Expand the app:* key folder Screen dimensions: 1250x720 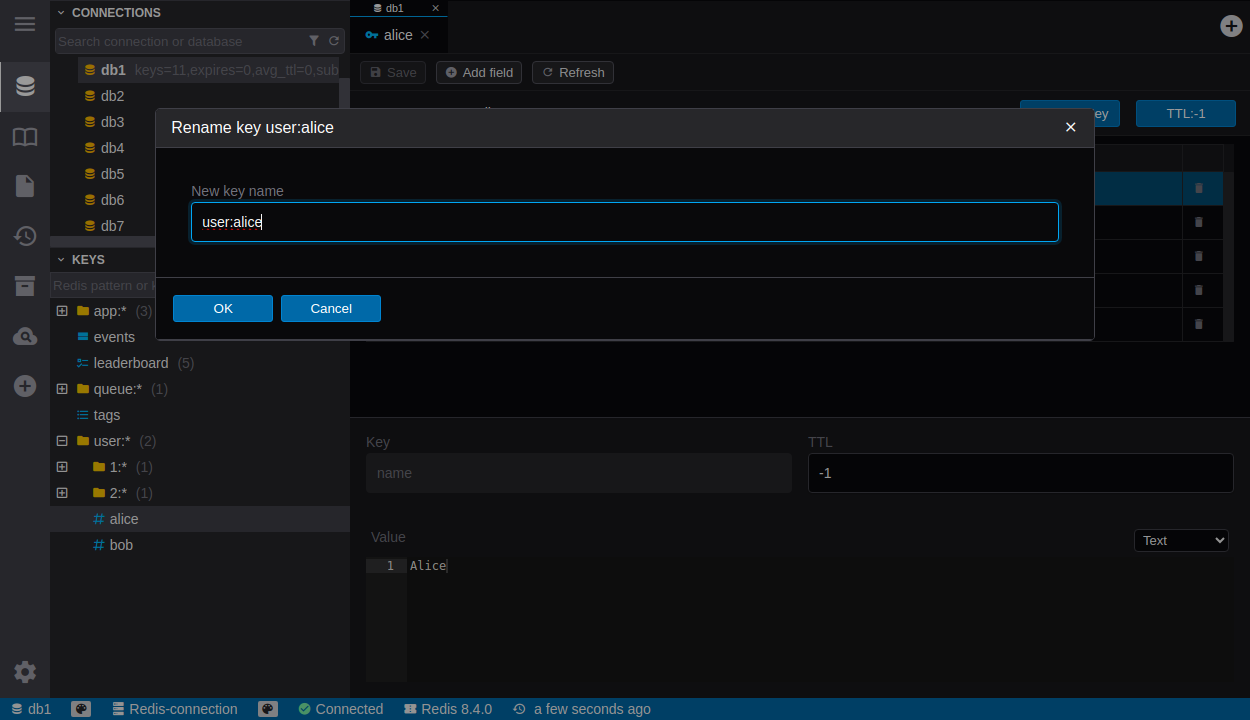tap(62, 311)
